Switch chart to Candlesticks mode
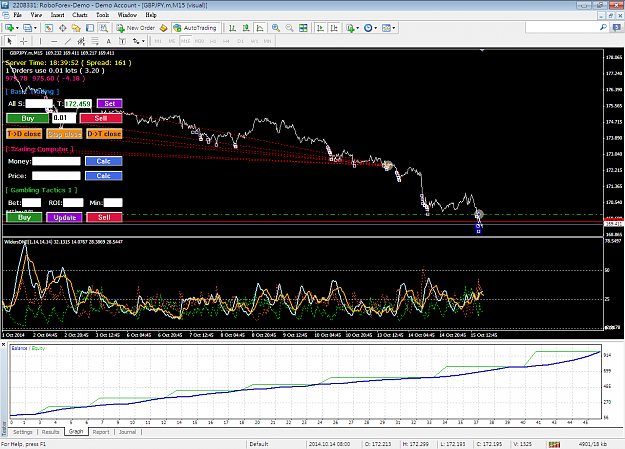Image resolution: width=625 pixels, height=449 pixels. click(x=246, y=28)
